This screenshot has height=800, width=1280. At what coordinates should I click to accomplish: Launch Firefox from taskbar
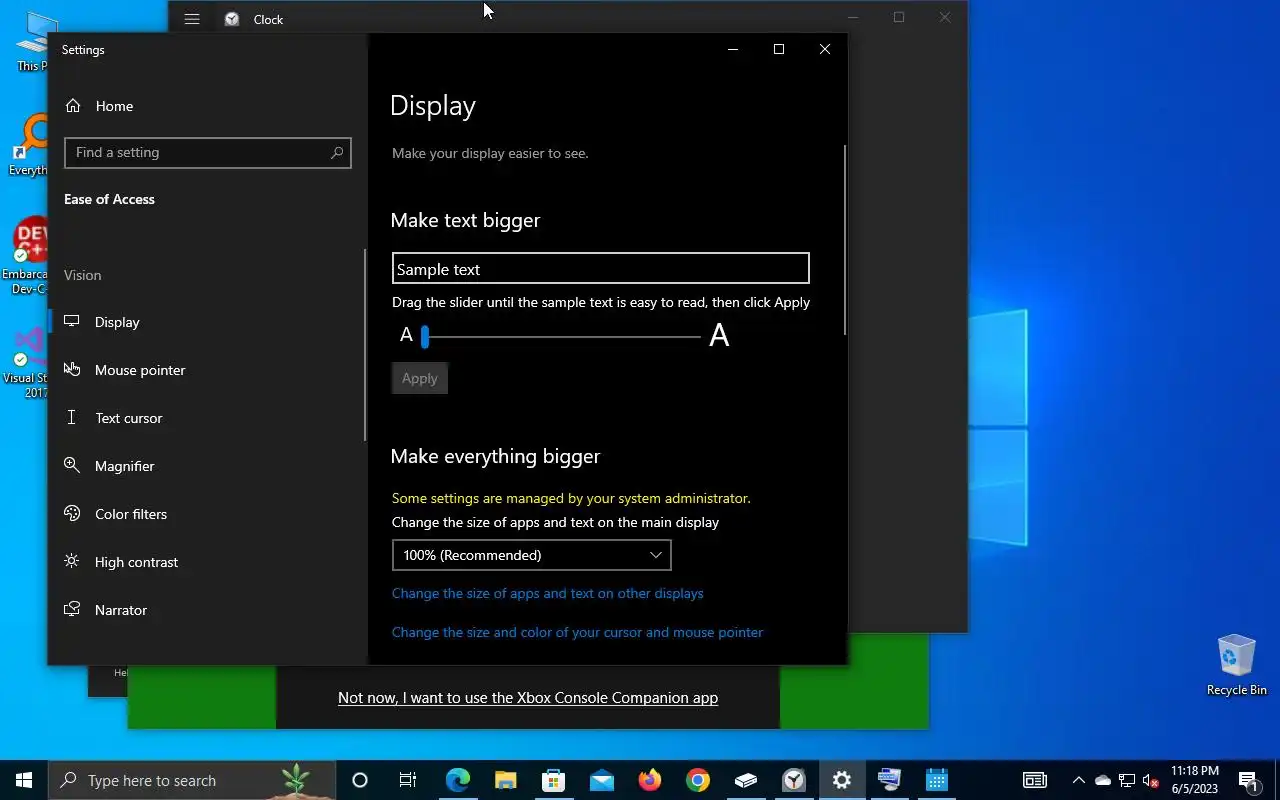(650, 780)
